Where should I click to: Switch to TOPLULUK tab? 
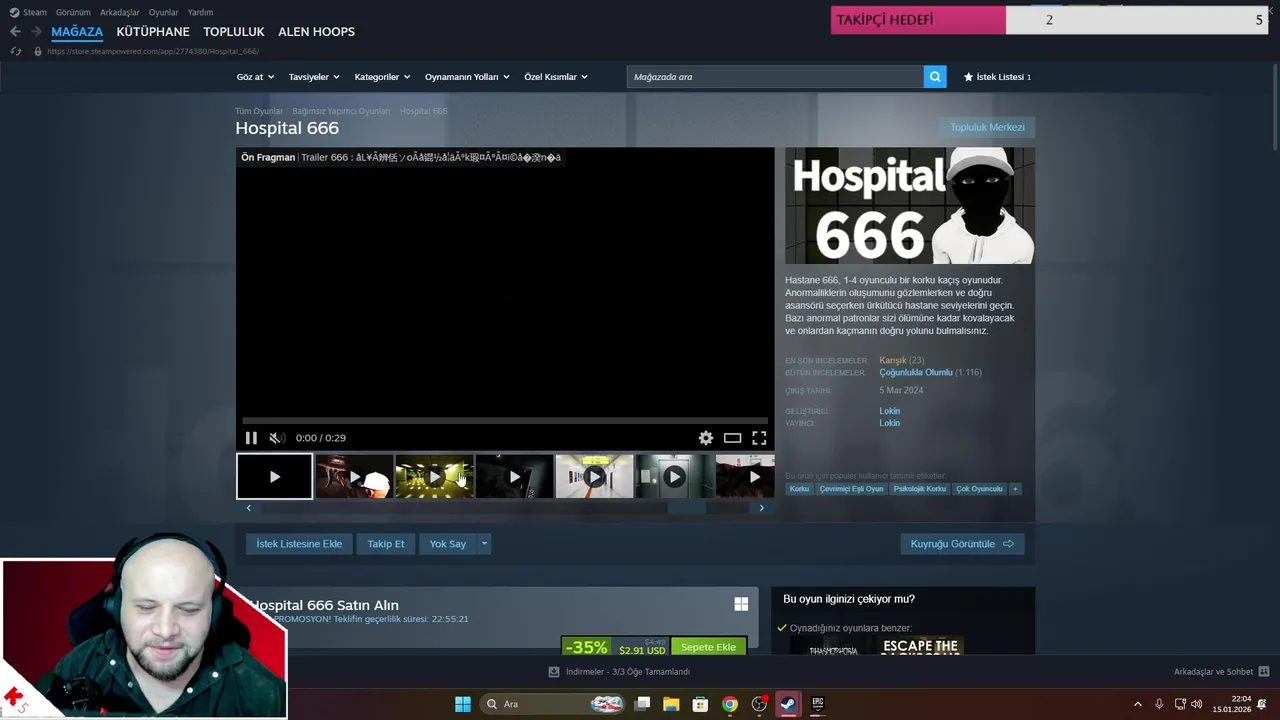coord(234,32)
